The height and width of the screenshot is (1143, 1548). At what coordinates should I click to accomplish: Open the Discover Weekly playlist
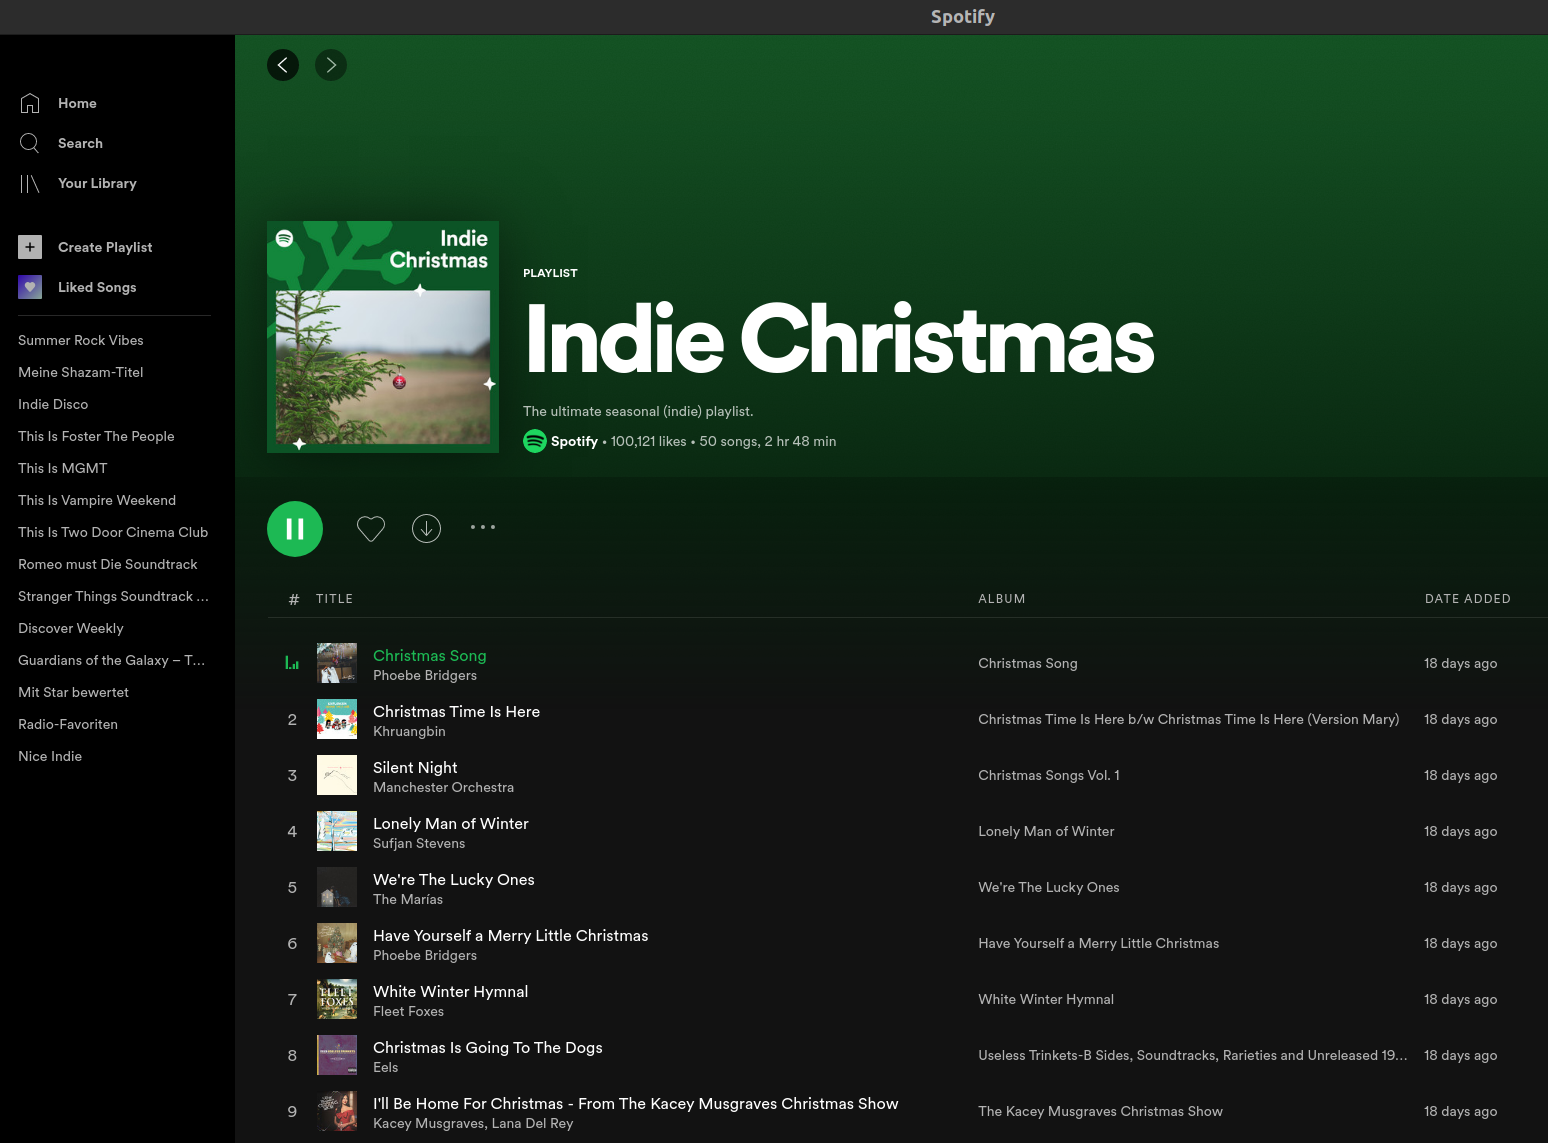point(71,628)
